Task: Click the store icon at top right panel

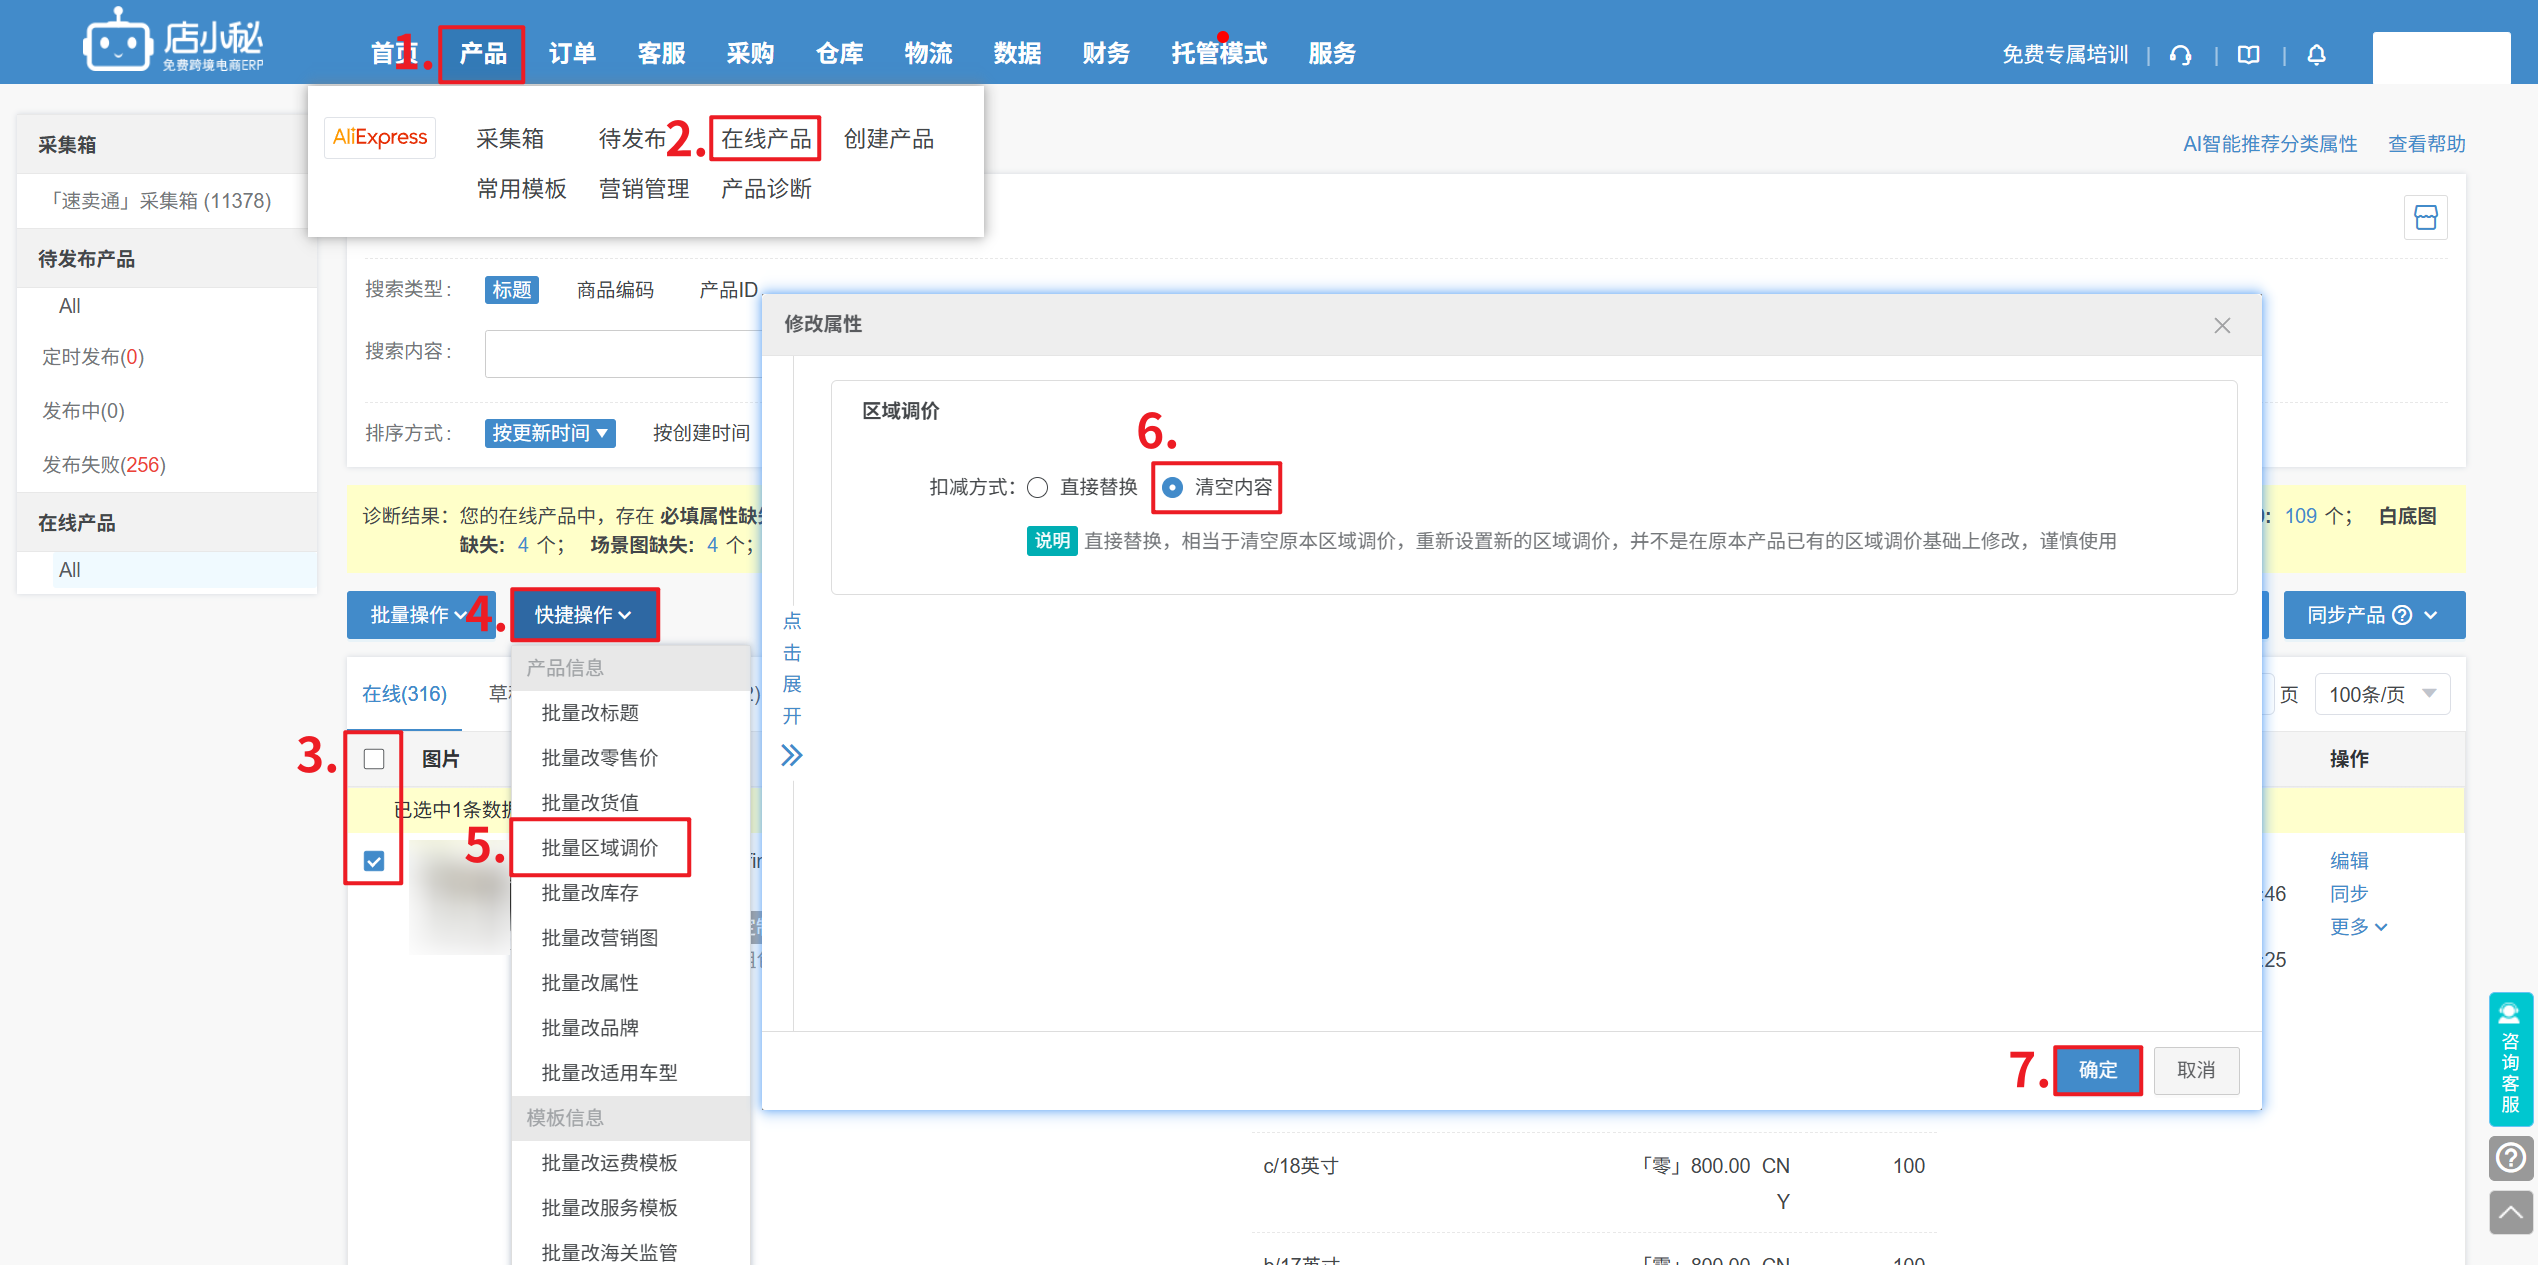Action: pyautogui.click(x=2425, y=217)
